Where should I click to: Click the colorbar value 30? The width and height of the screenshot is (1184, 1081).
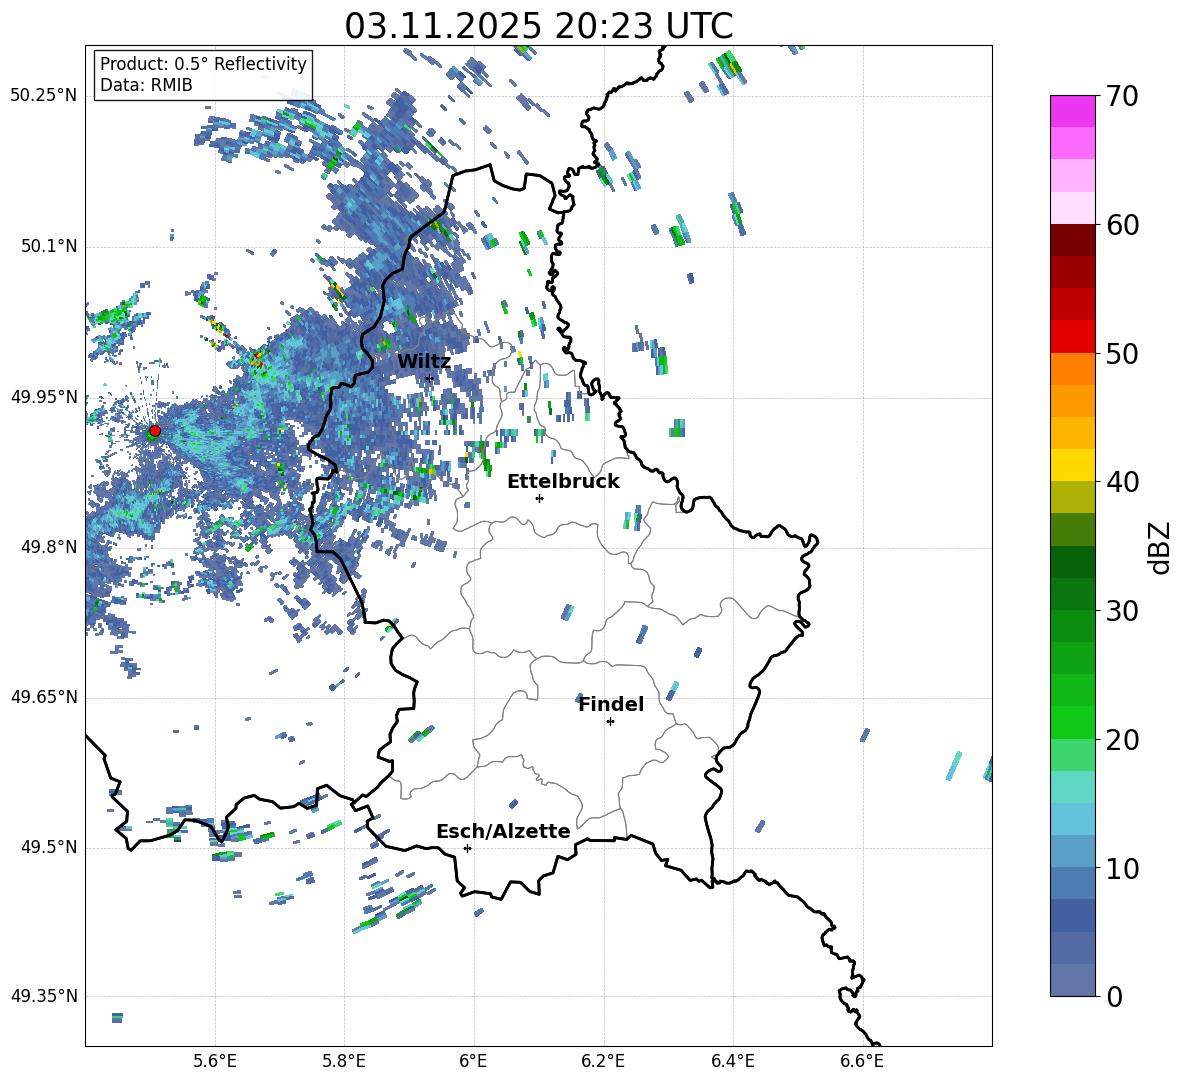1122,611
